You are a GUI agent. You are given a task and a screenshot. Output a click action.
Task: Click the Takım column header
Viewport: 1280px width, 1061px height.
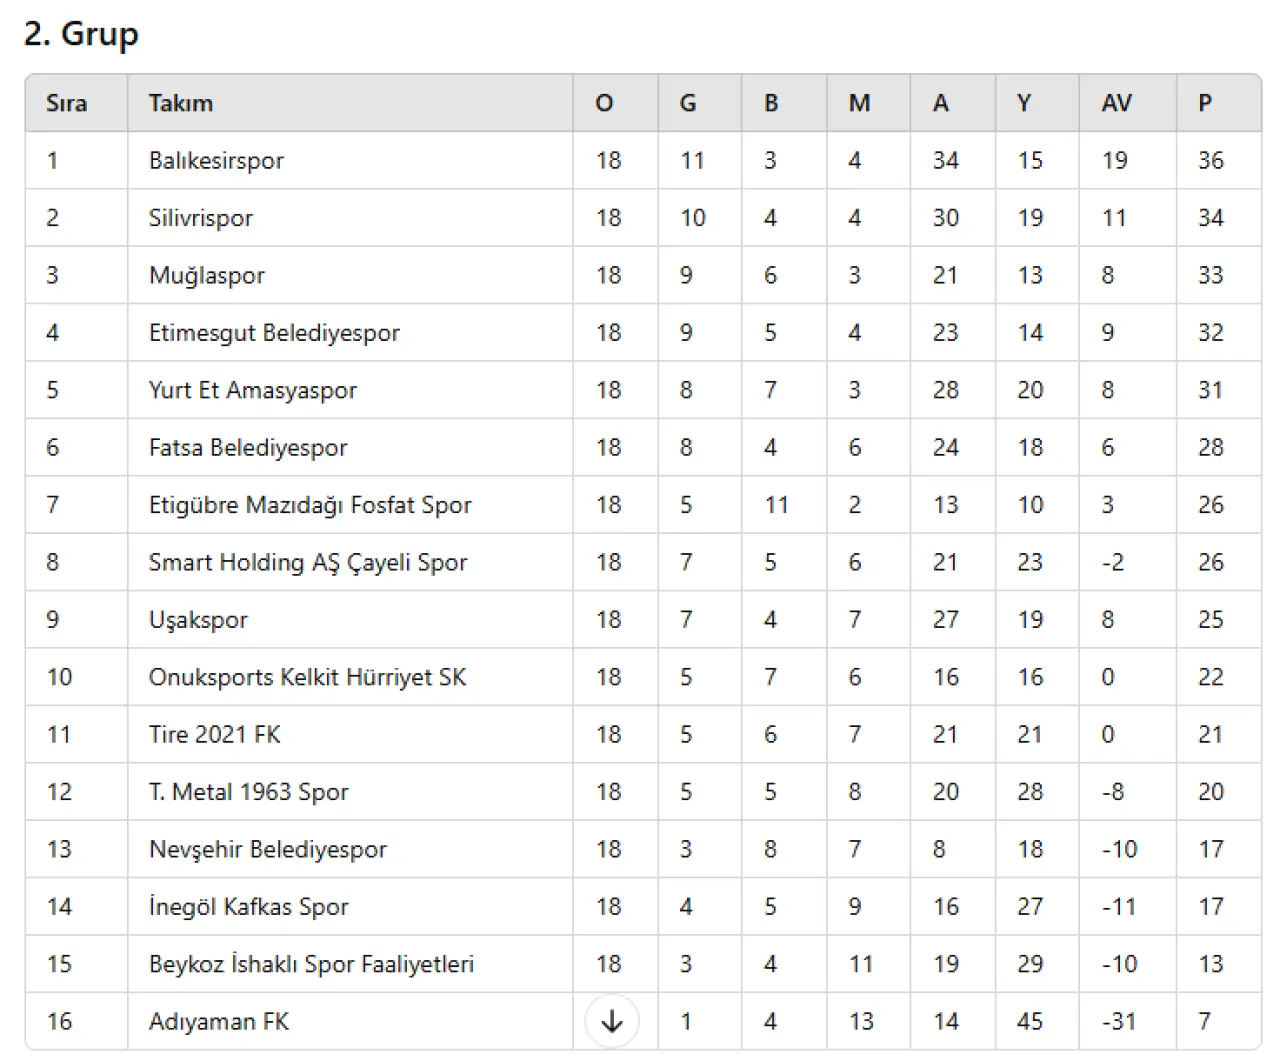tap(181, 103)
